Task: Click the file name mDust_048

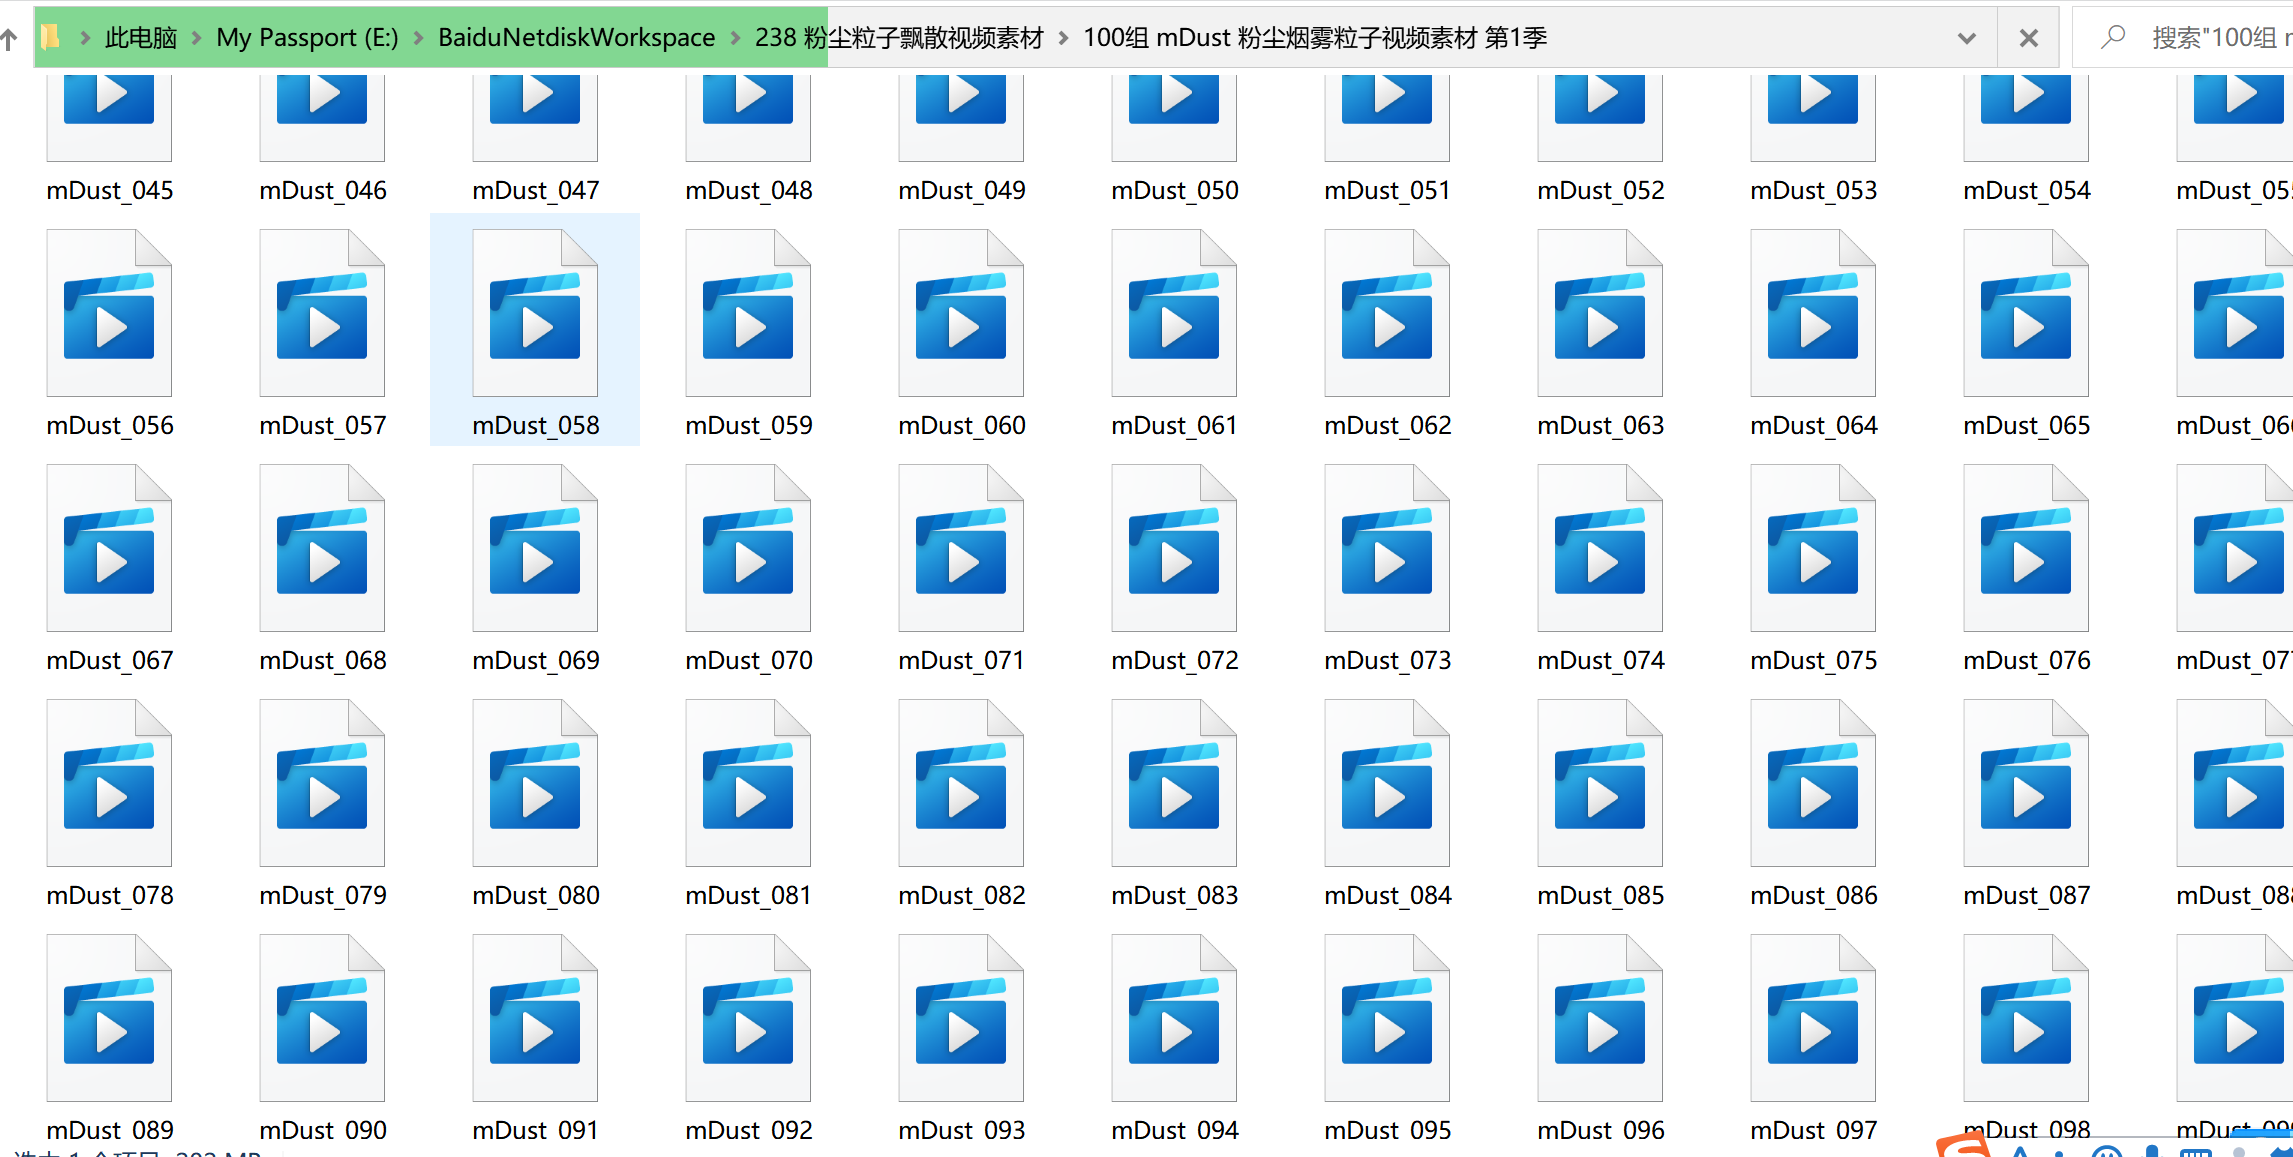Action: point(749,190)
